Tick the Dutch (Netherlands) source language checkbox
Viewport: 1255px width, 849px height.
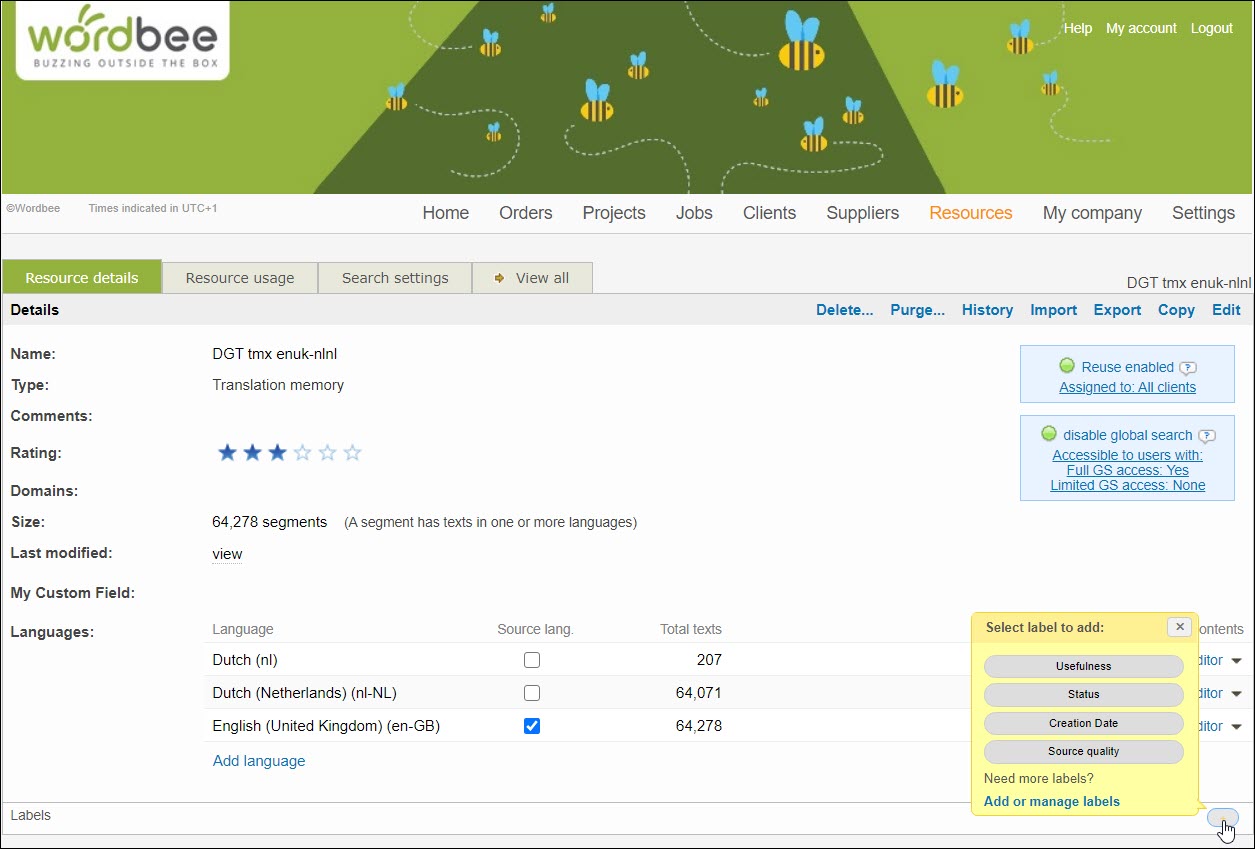532,693
